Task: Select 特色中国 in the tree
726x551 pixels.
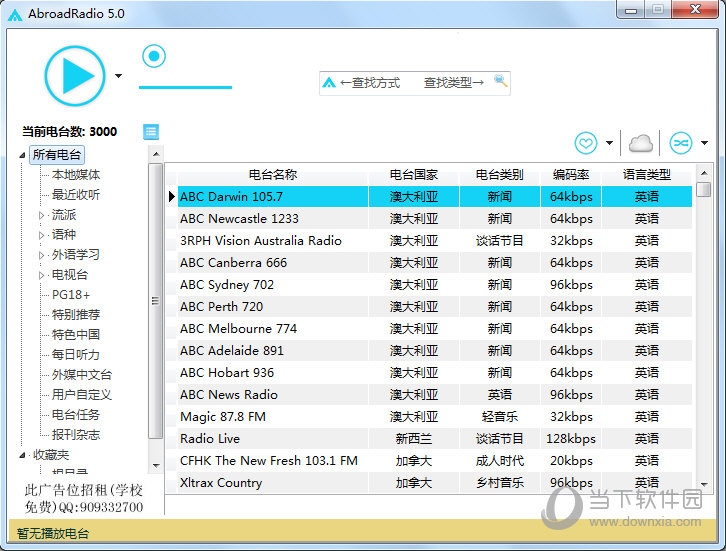Action: pos(76,335)
